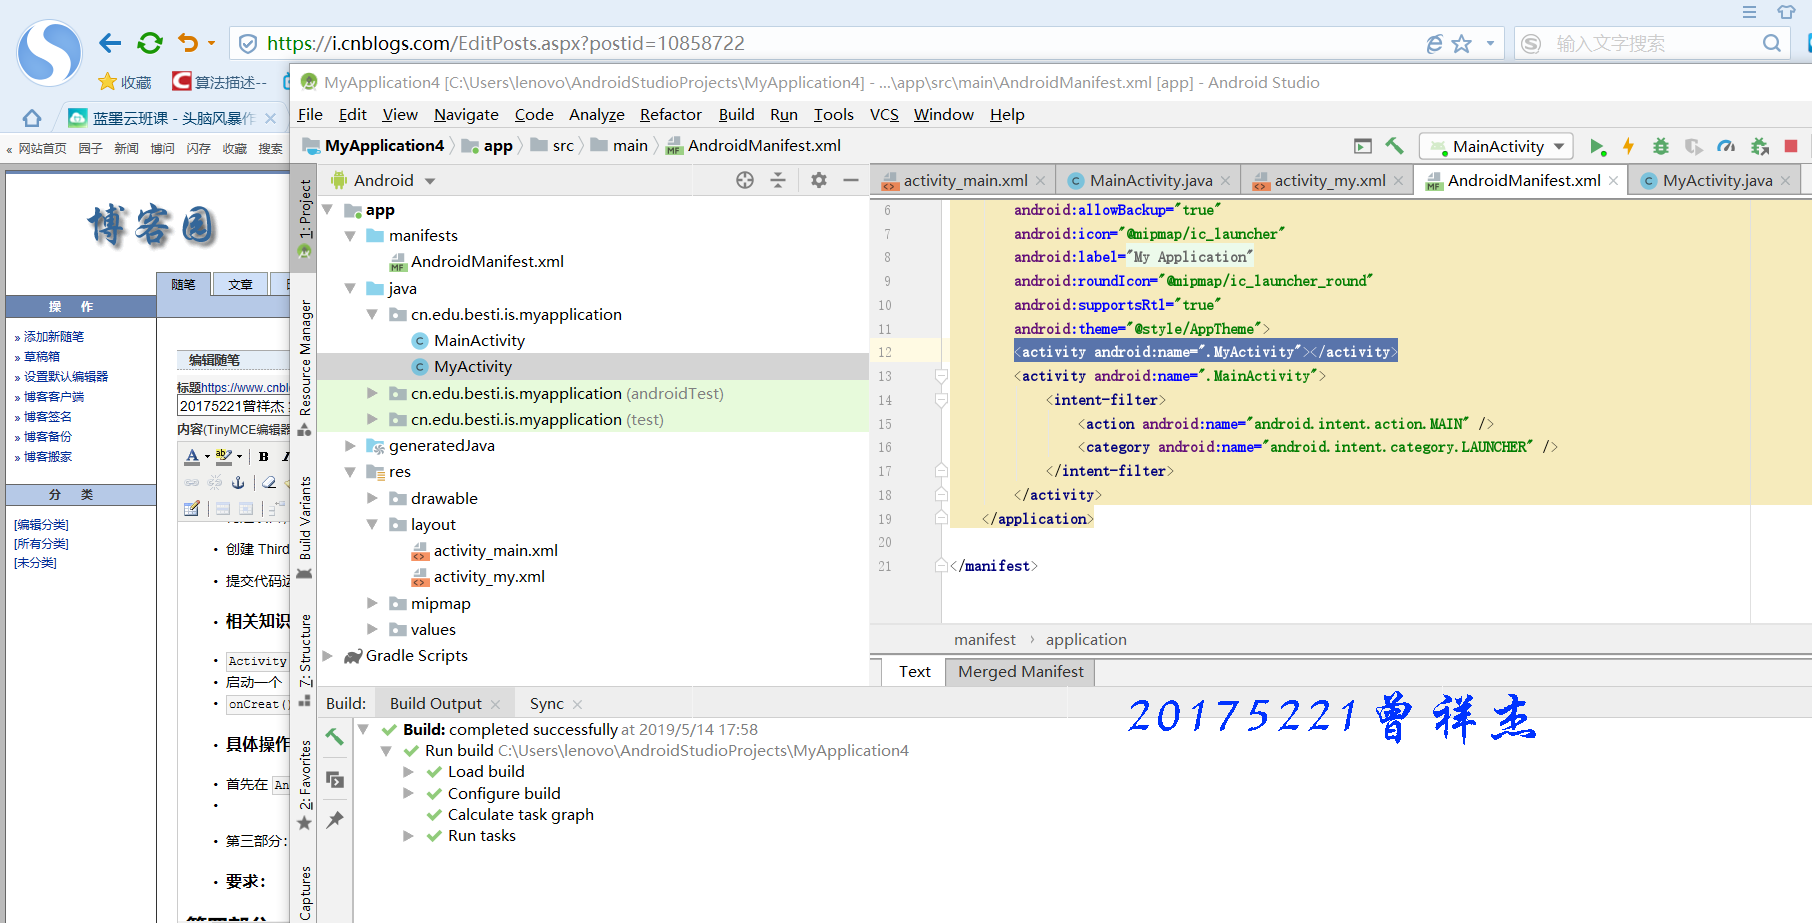This screenshot has width=1812, height=923.
Task: Select MyActivity class in project tree
Action: point(472,367)
